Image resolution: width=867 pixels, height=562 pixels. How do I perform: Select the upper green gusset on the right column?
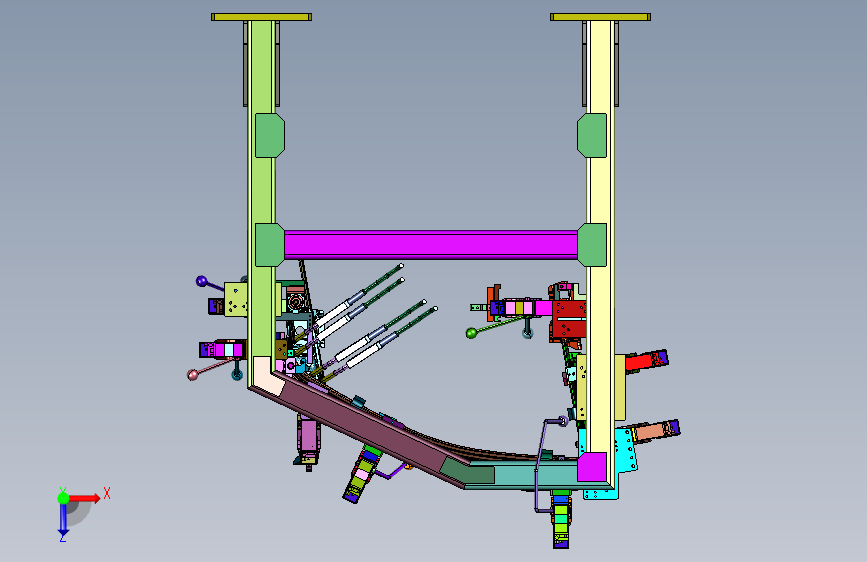click(592, 136)
